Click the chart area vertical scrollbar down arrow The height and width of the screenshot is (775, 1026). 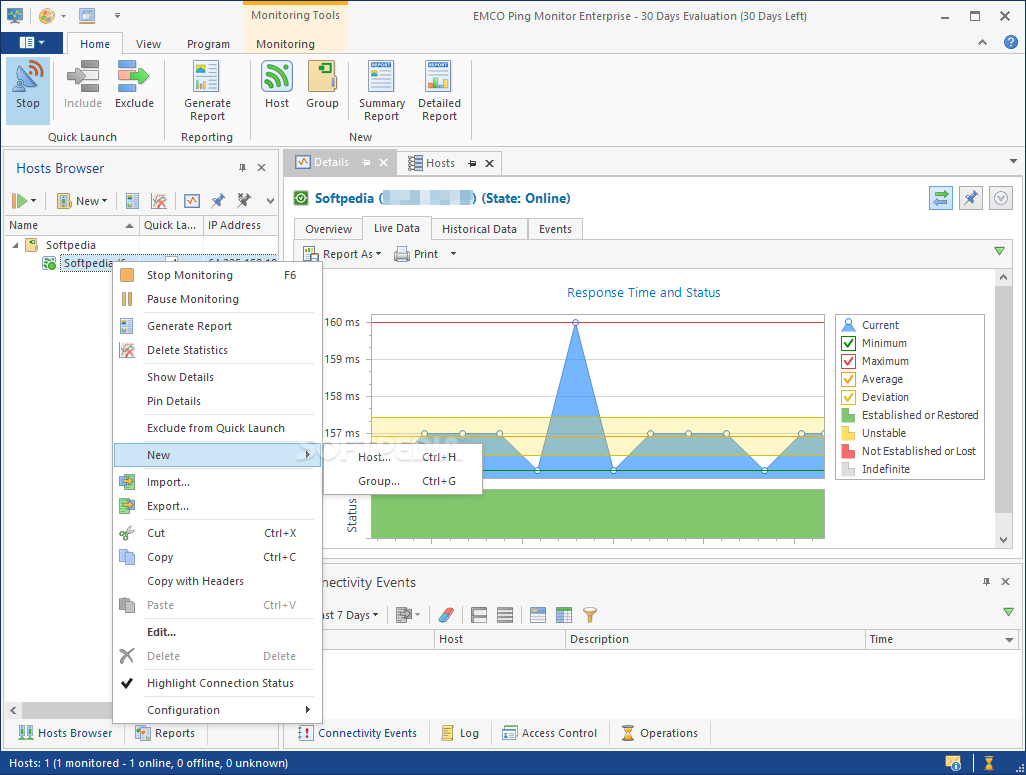coord(1003,540)
